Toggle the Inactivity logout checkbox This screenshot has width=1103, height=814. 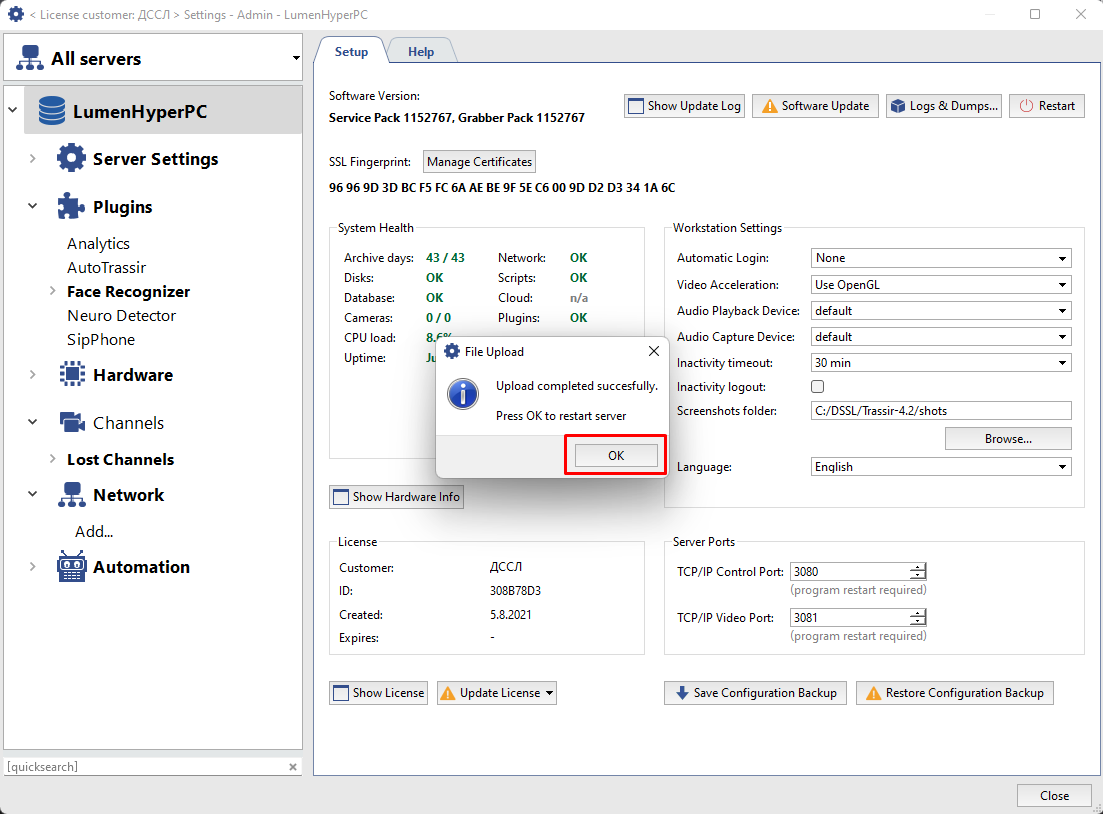(817, 386)
